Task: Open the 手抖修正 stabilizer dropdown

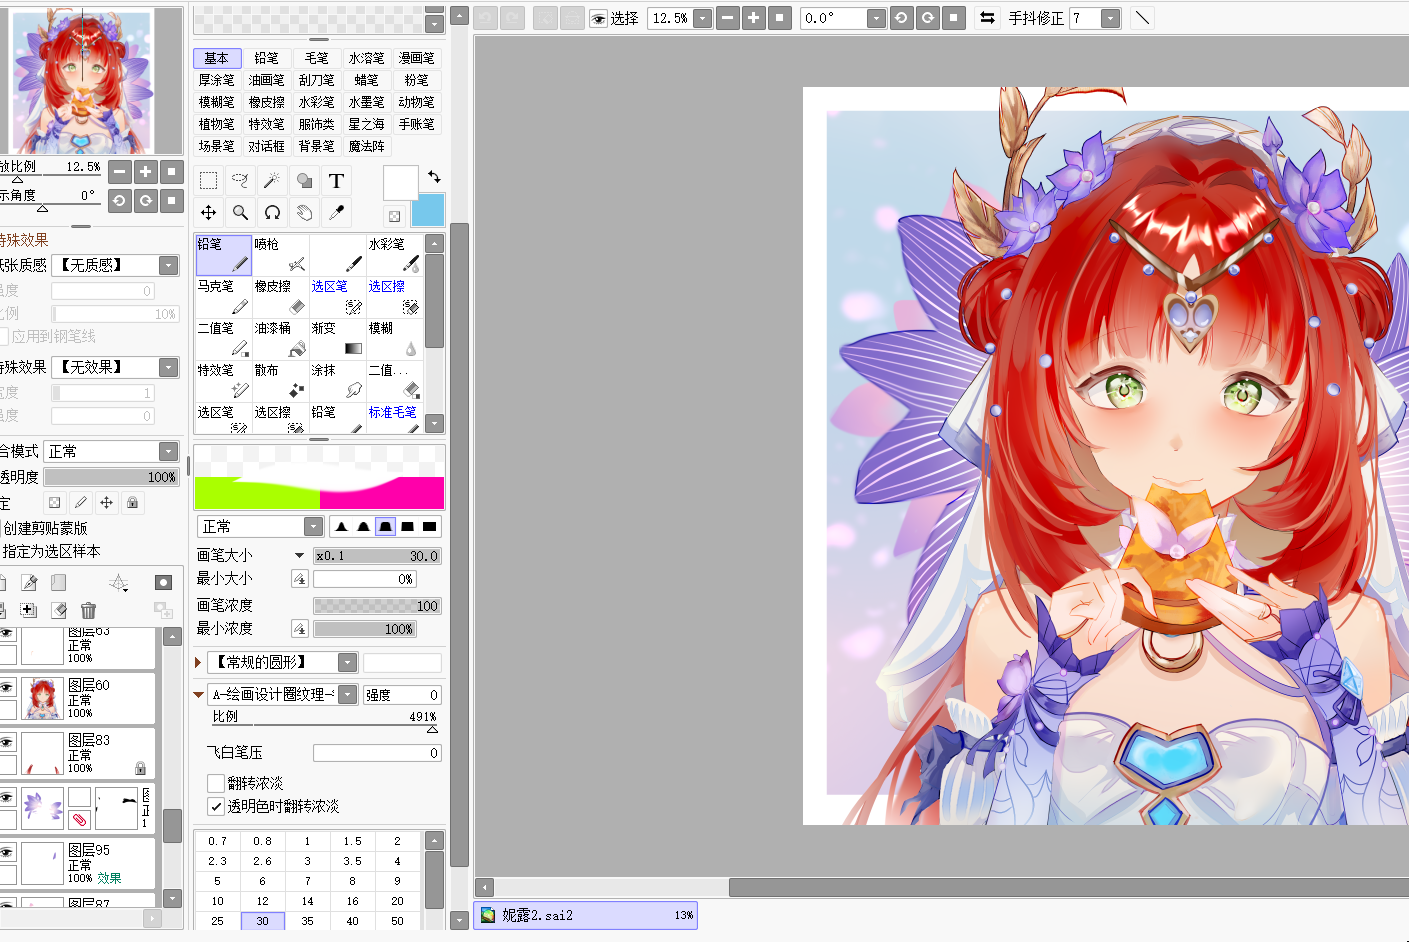Action: 1111,18
